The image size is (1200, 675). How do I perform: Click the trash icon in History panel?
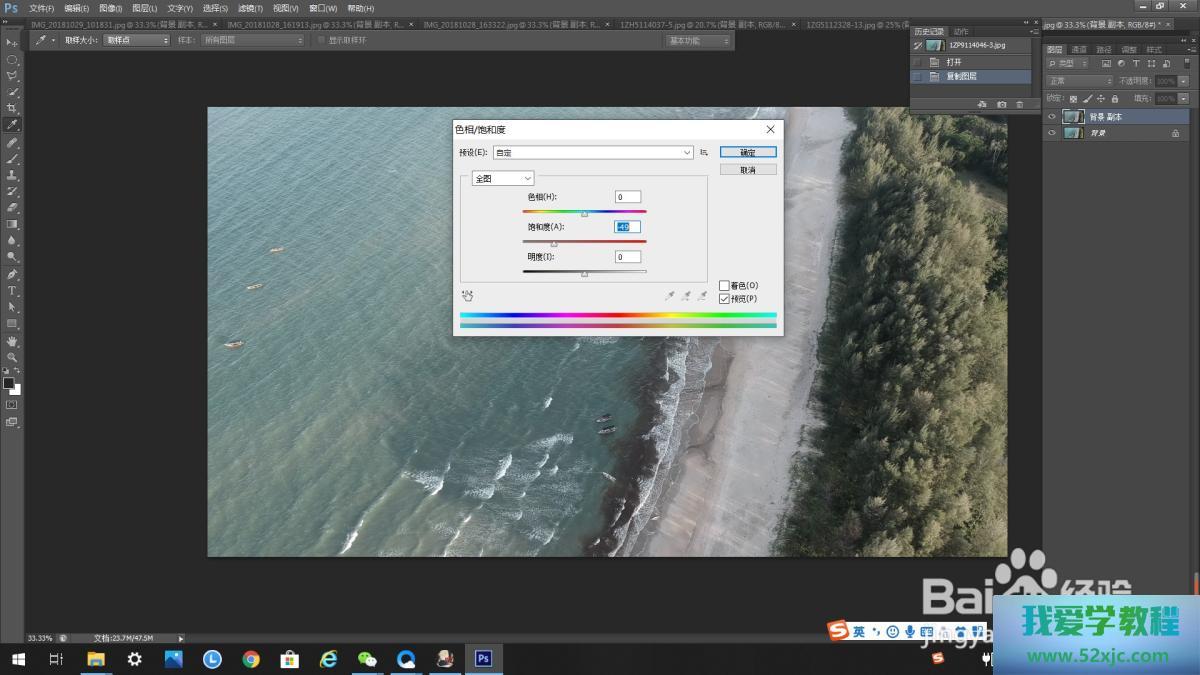(1019, 104)
